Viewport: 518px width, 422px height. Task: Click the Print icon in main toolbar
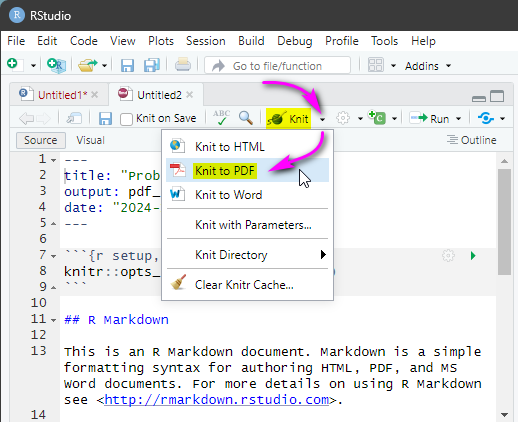(x=183, y=65)
